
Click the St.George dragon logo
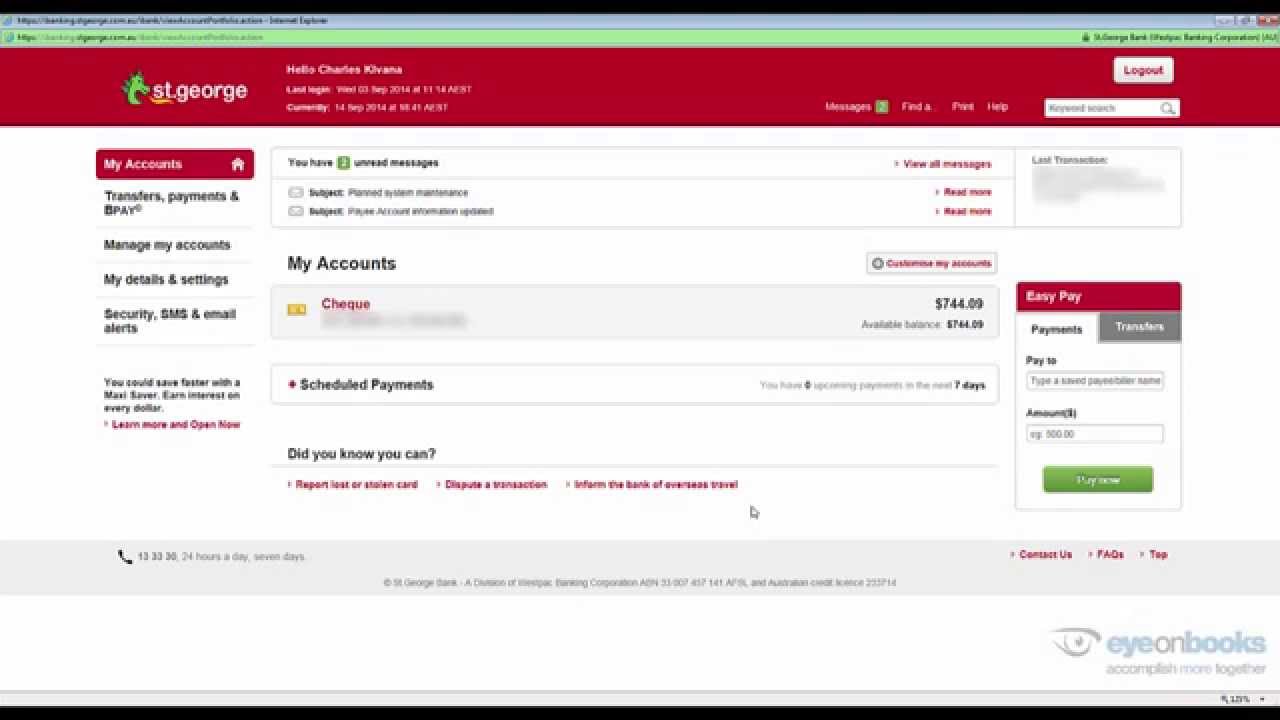(184, 89)
